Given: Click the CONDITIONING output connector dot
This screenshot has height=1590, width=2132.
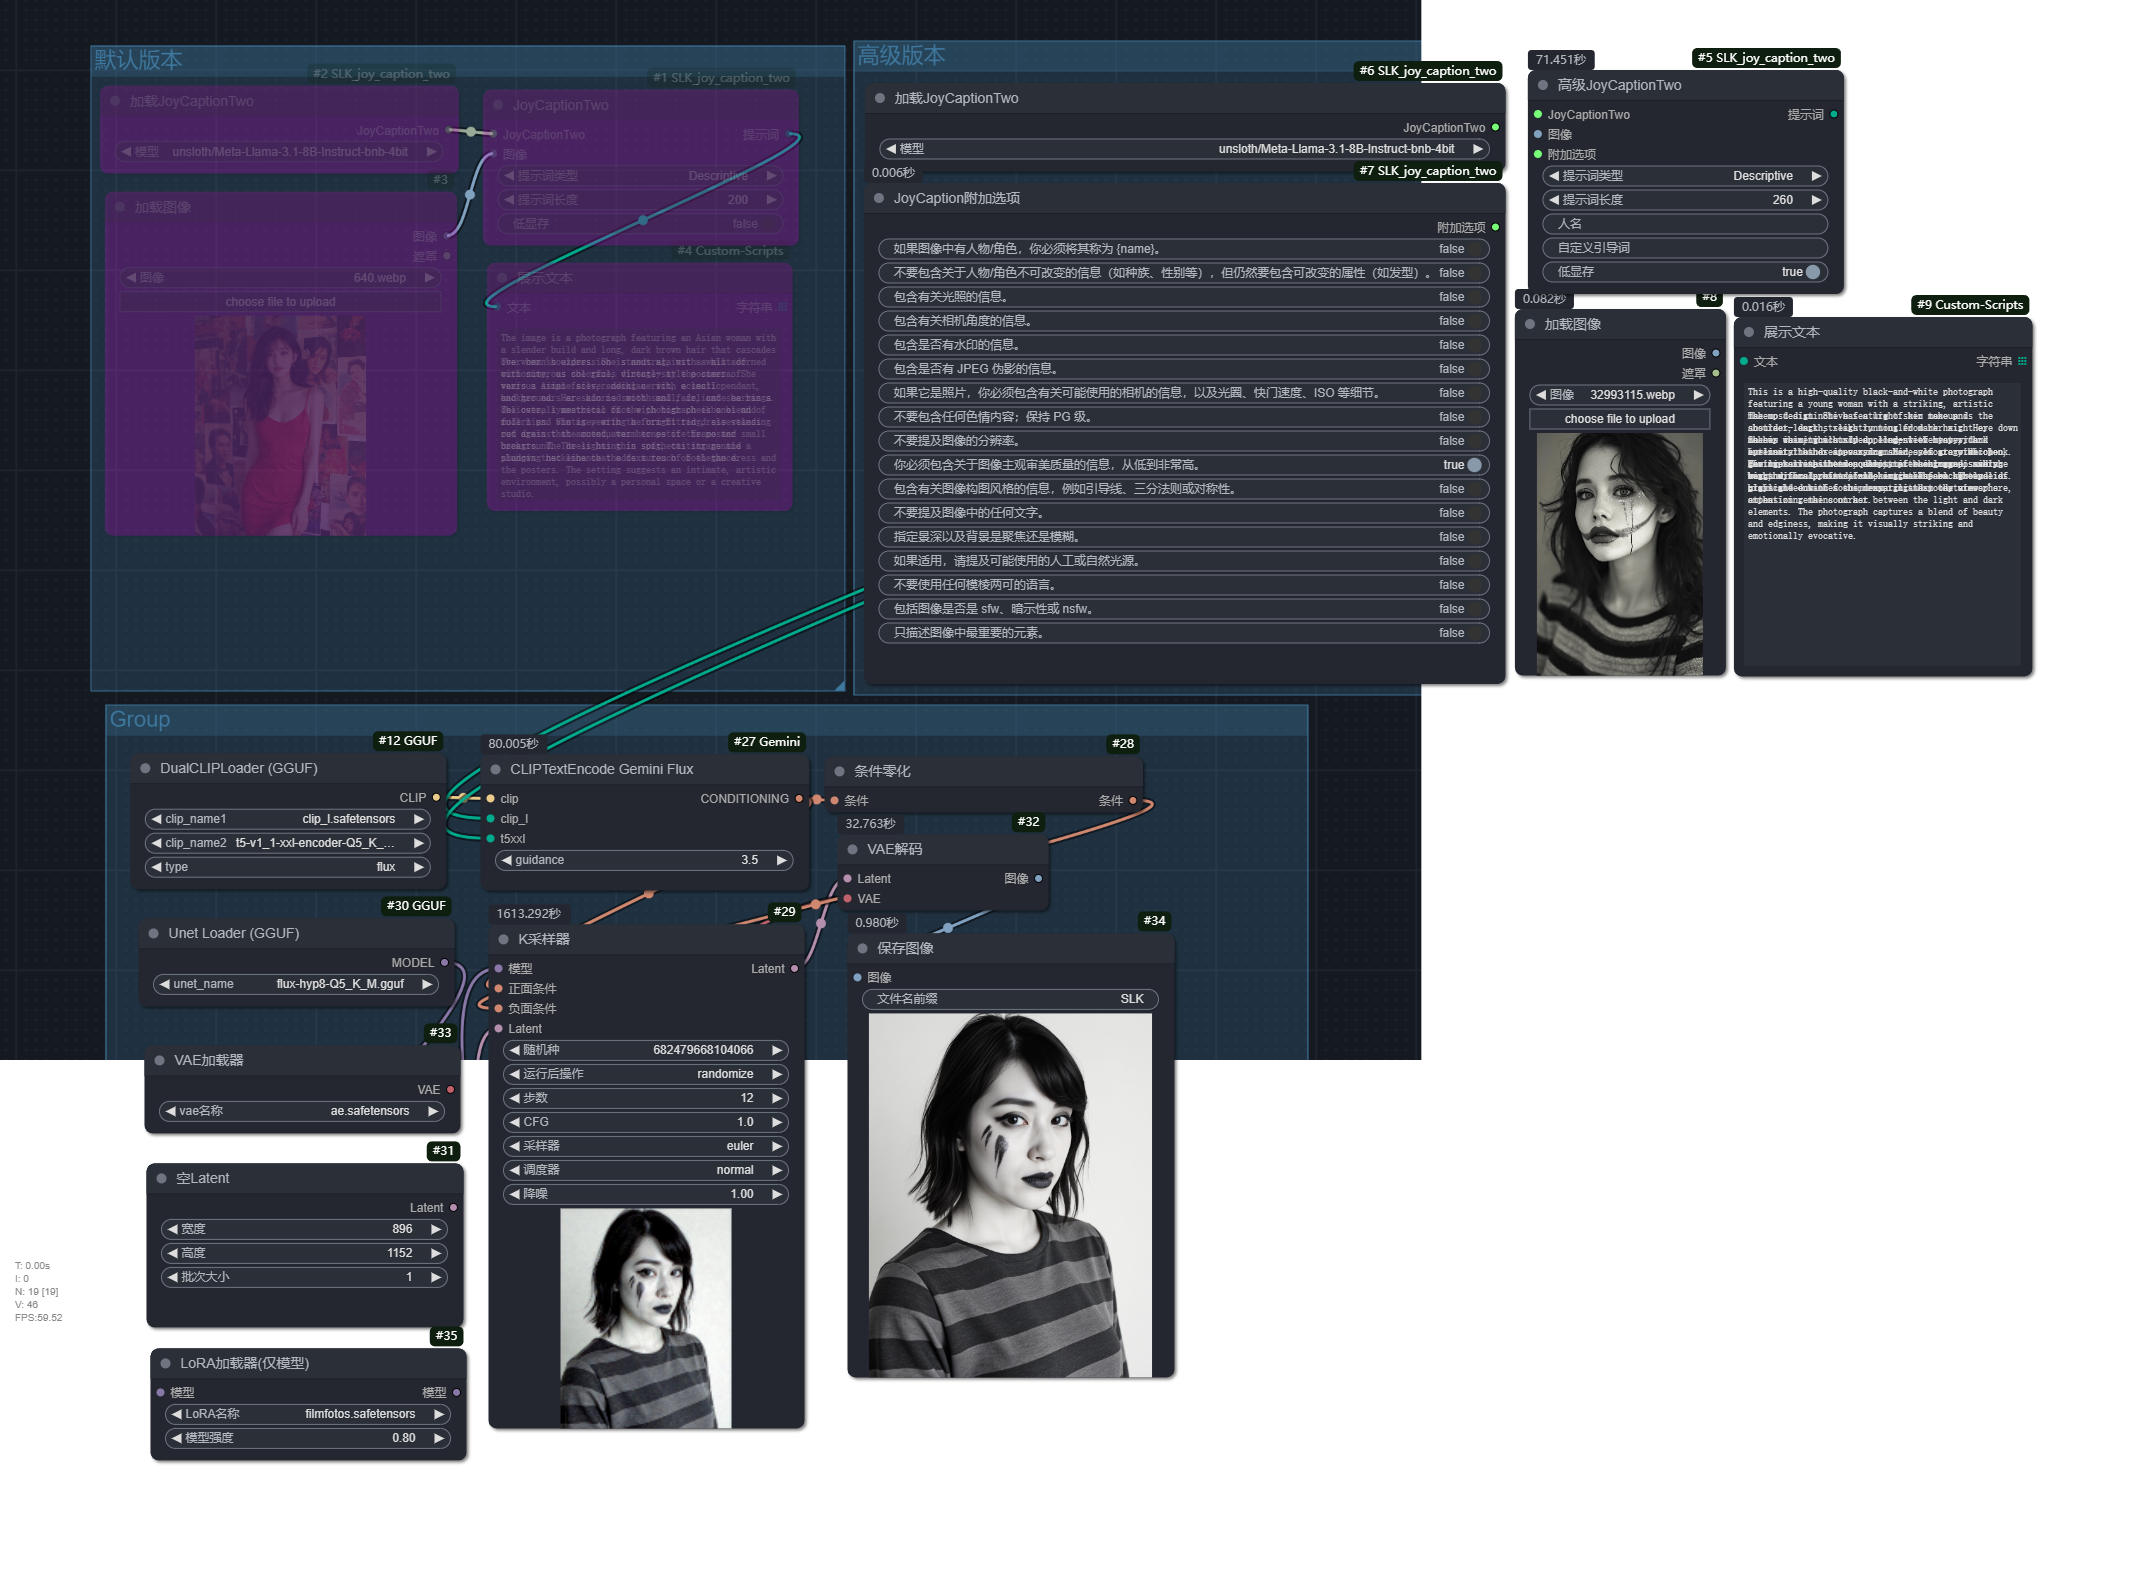Looking at the screenshot, I should [x=798, y=799].
